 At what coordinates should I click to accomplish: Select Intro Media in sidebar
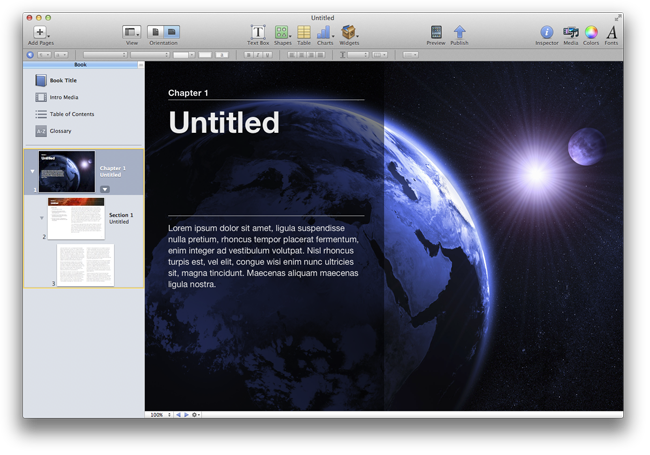64,97
